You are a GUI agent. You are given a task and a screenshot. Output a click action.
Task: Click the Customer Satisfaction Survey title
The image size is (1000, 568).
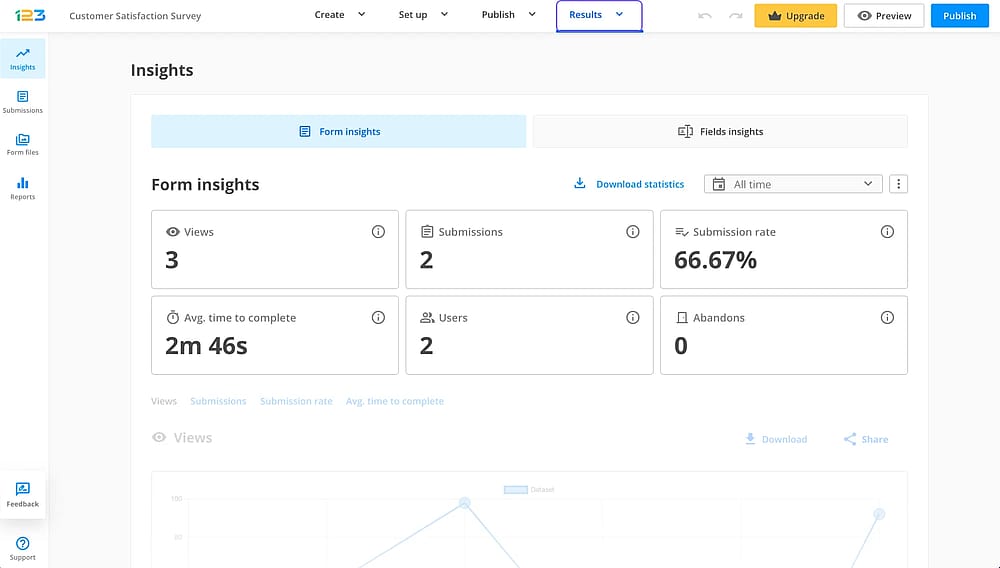pyautogui.click(x=135, y=15)
